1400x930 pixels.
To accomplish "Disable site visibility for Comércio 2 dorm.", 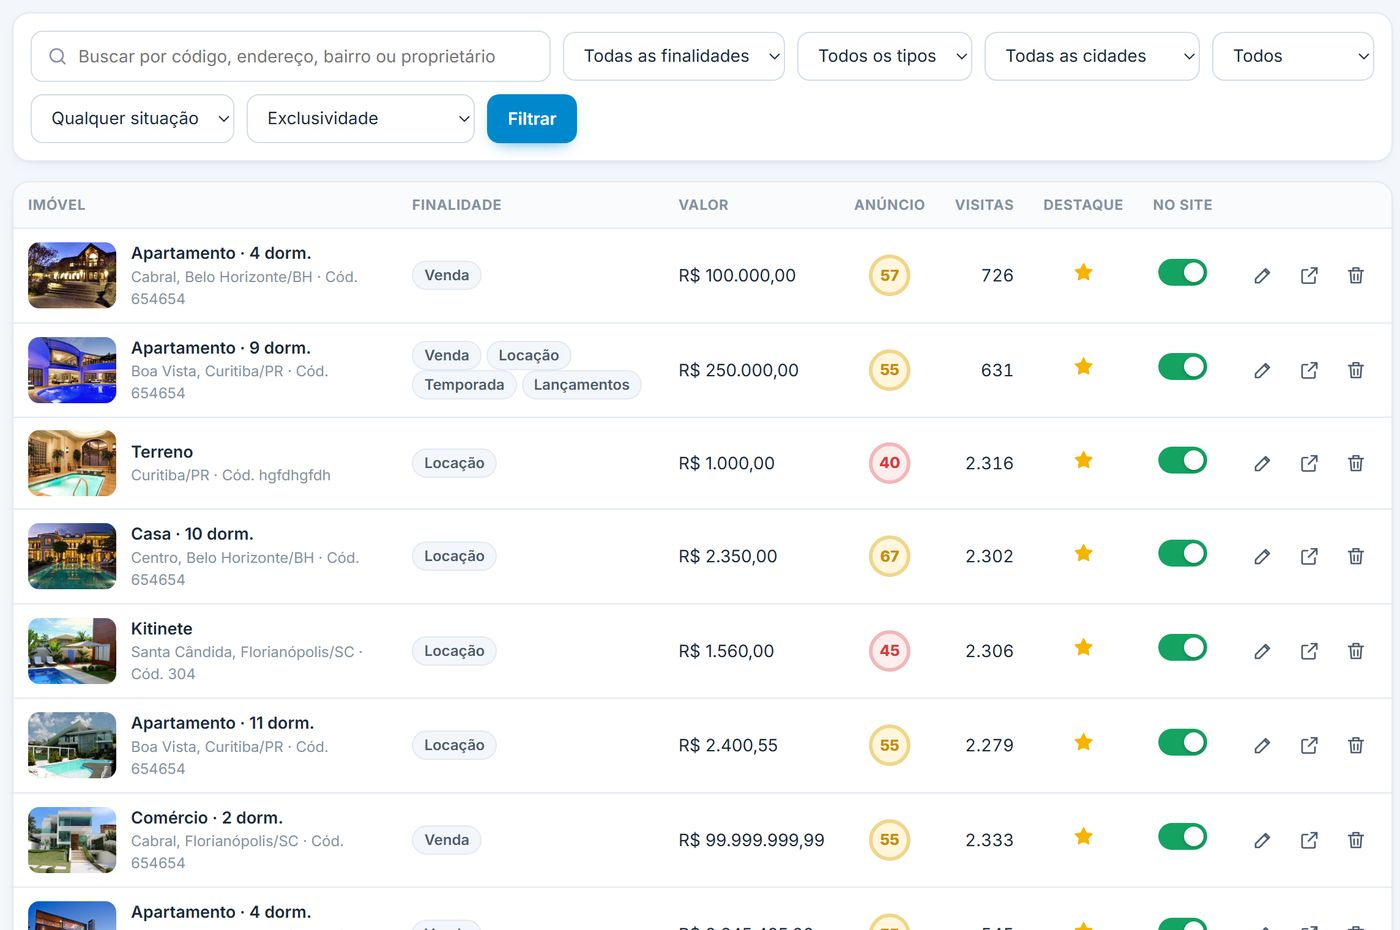I will tap(1182, 836).
